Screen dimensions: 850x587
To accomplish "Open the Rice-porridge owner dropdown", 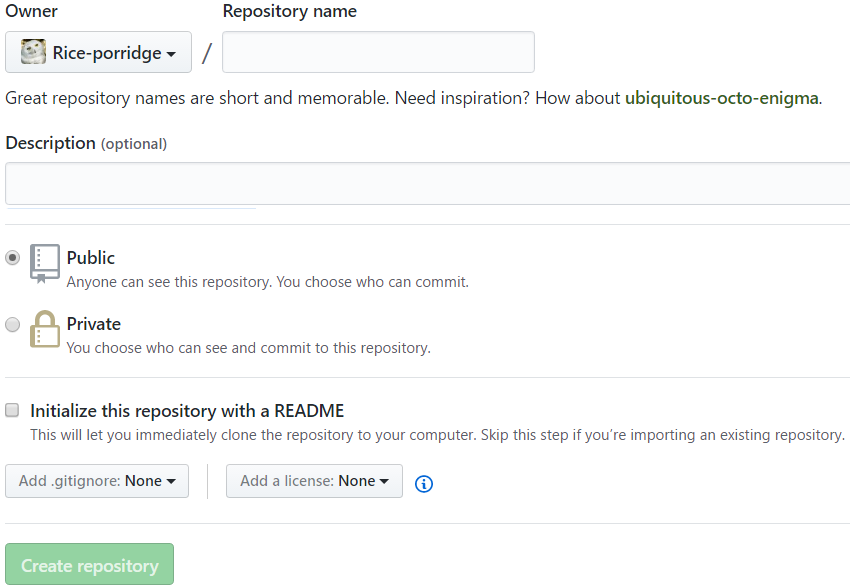I will [x=98, y=52].
